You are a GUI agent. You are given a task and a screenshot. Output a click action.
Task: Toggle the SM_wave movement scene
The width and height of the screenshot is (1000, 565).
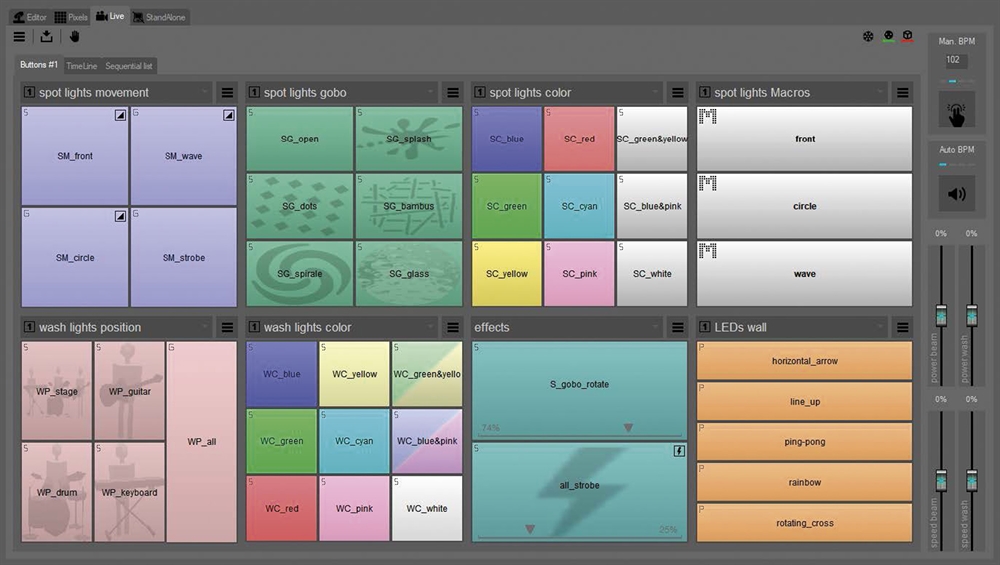tap(183, 156)
